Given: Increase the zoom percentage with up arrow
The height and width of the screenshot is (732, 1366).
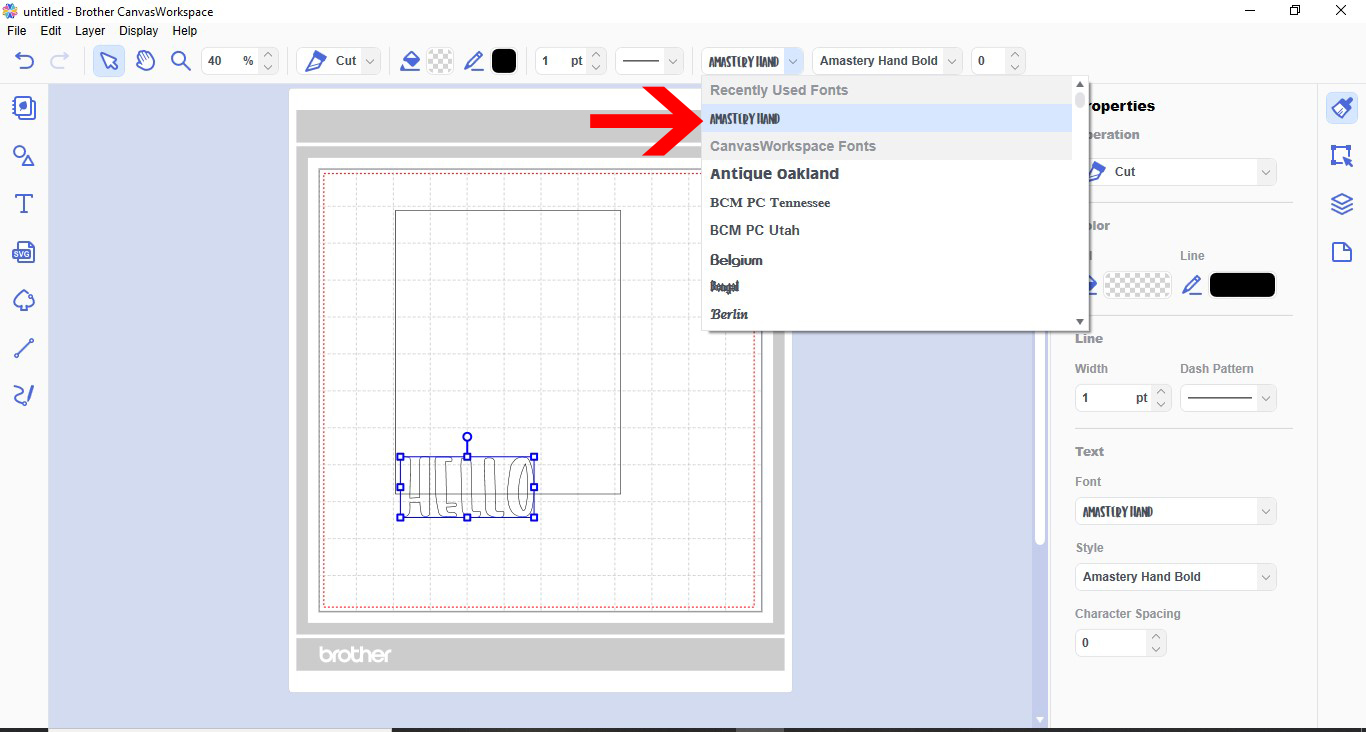Looking at the screenshot, I should pyautogui.click(x=268, y=54).
